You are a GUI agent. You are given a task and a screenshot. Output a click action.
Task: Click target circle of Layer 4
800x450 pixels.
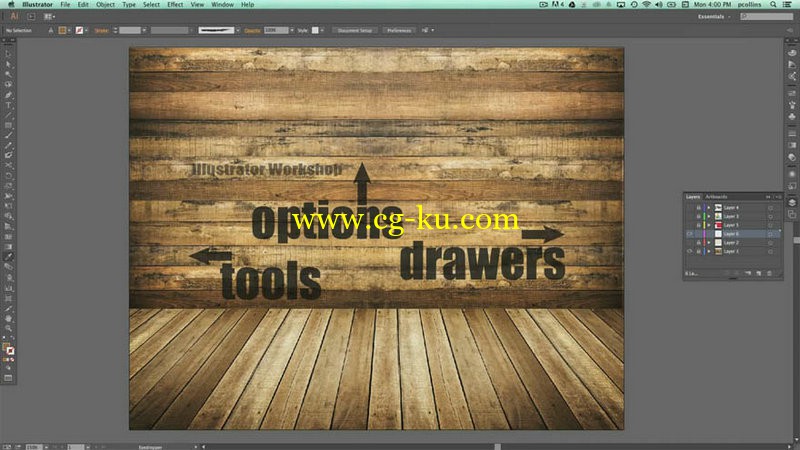pyautogui.click(x=770, y=208)
